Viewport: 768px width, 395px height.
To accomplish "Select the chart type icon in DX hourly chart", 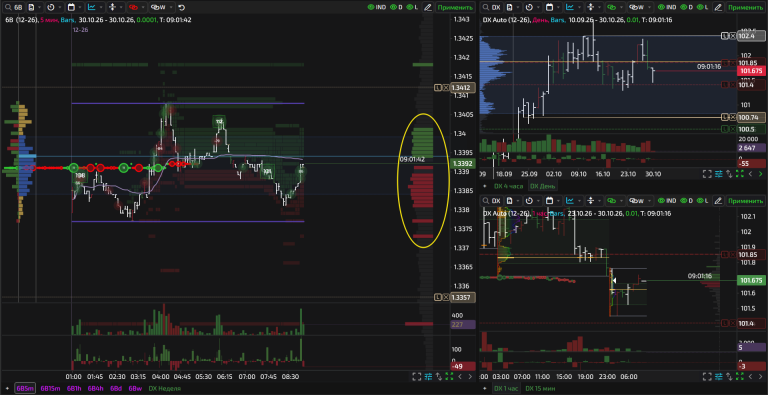I will 570,201.
